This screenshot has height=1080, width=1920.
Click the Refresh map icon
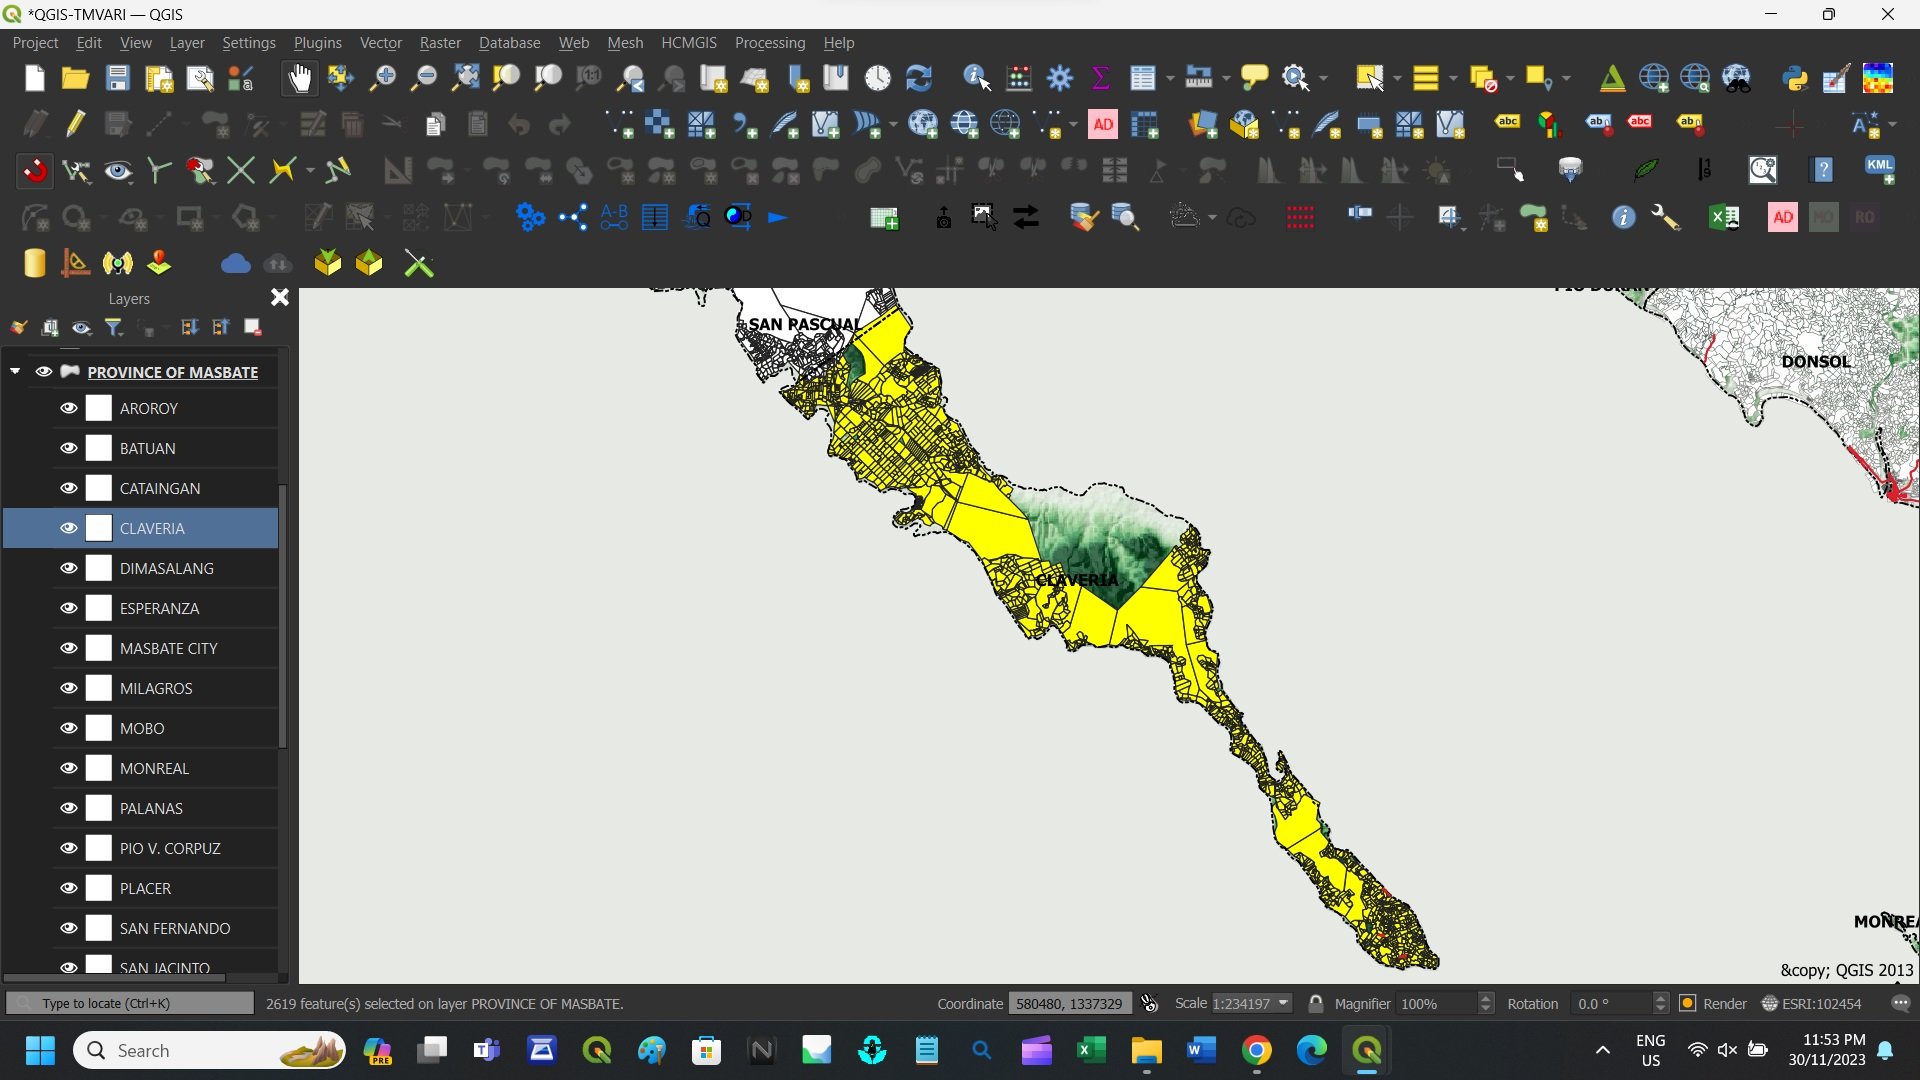pos(918,78)
